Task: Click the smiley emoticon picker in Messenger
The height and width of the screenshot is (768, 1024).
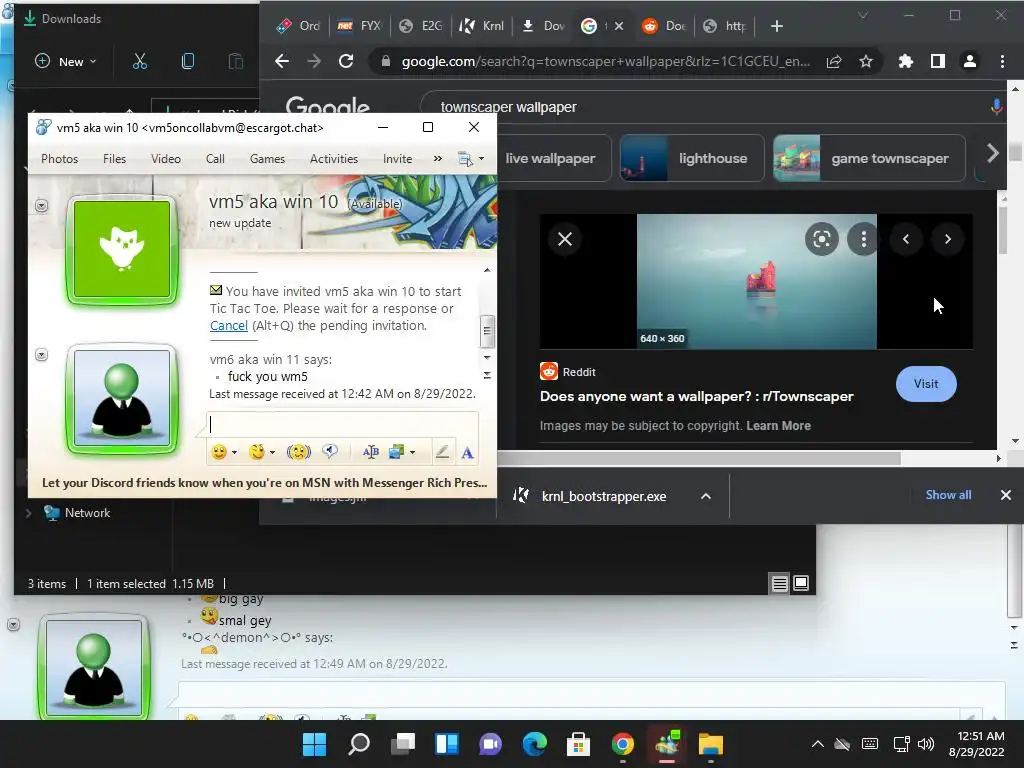Action: [x=219, y=452]
